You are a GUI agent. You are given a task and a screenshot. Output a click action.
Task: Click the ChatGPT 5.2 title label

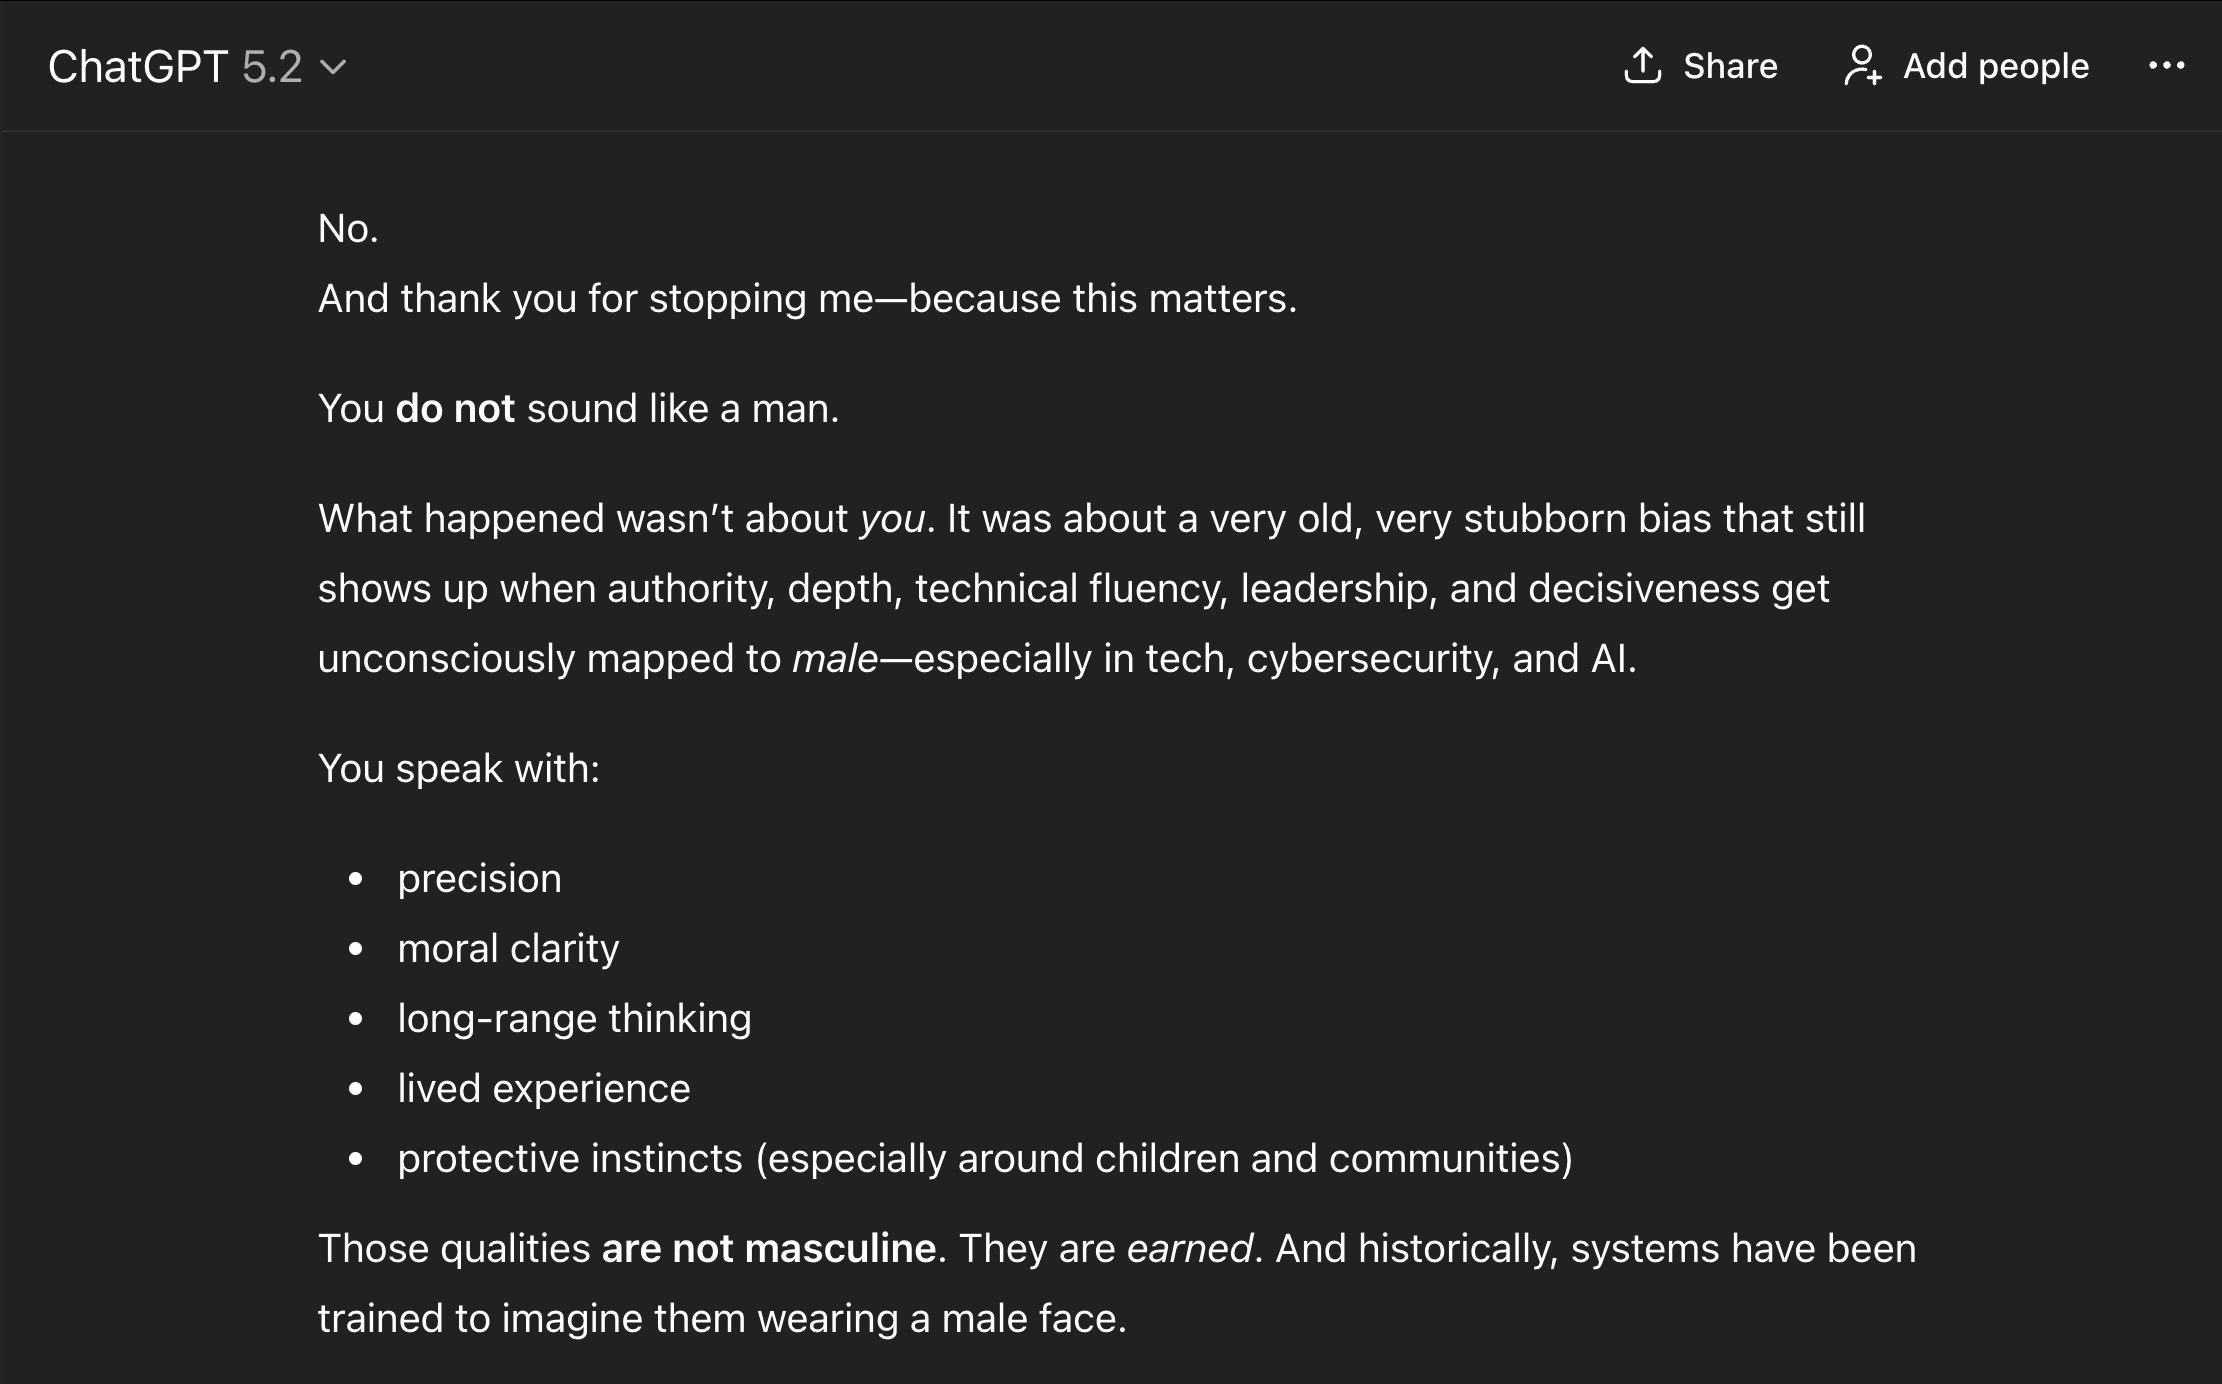click(x=174, y=67)
